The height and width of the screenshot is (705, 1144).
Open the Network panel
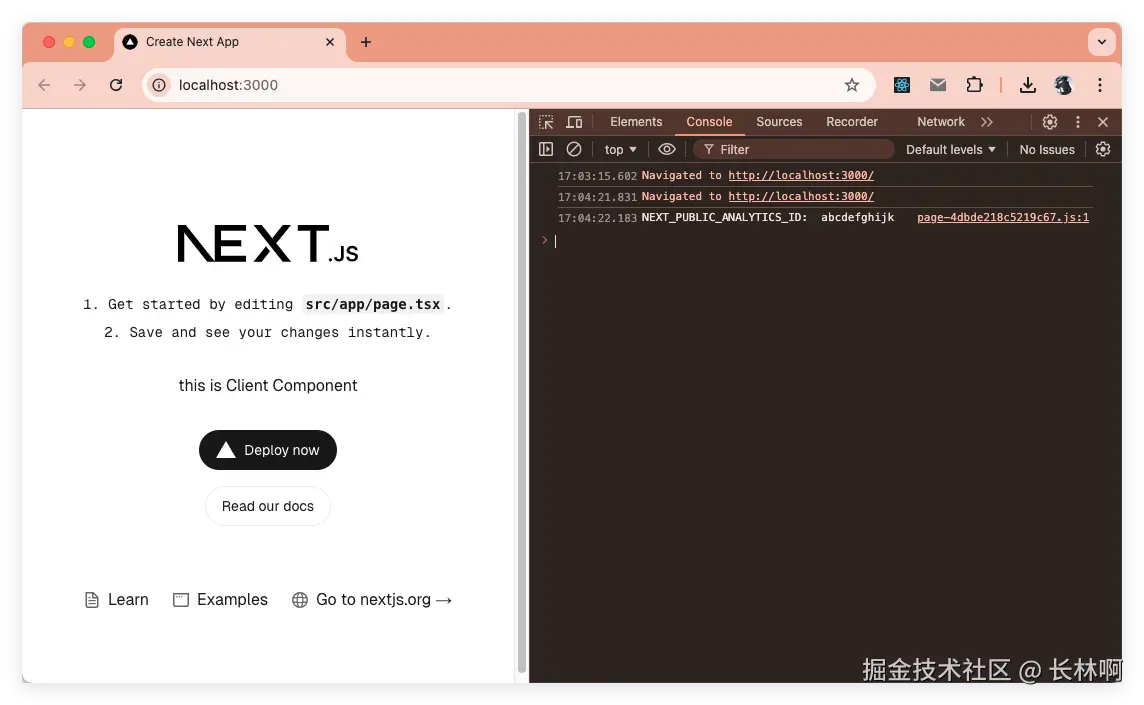[940, 122]
